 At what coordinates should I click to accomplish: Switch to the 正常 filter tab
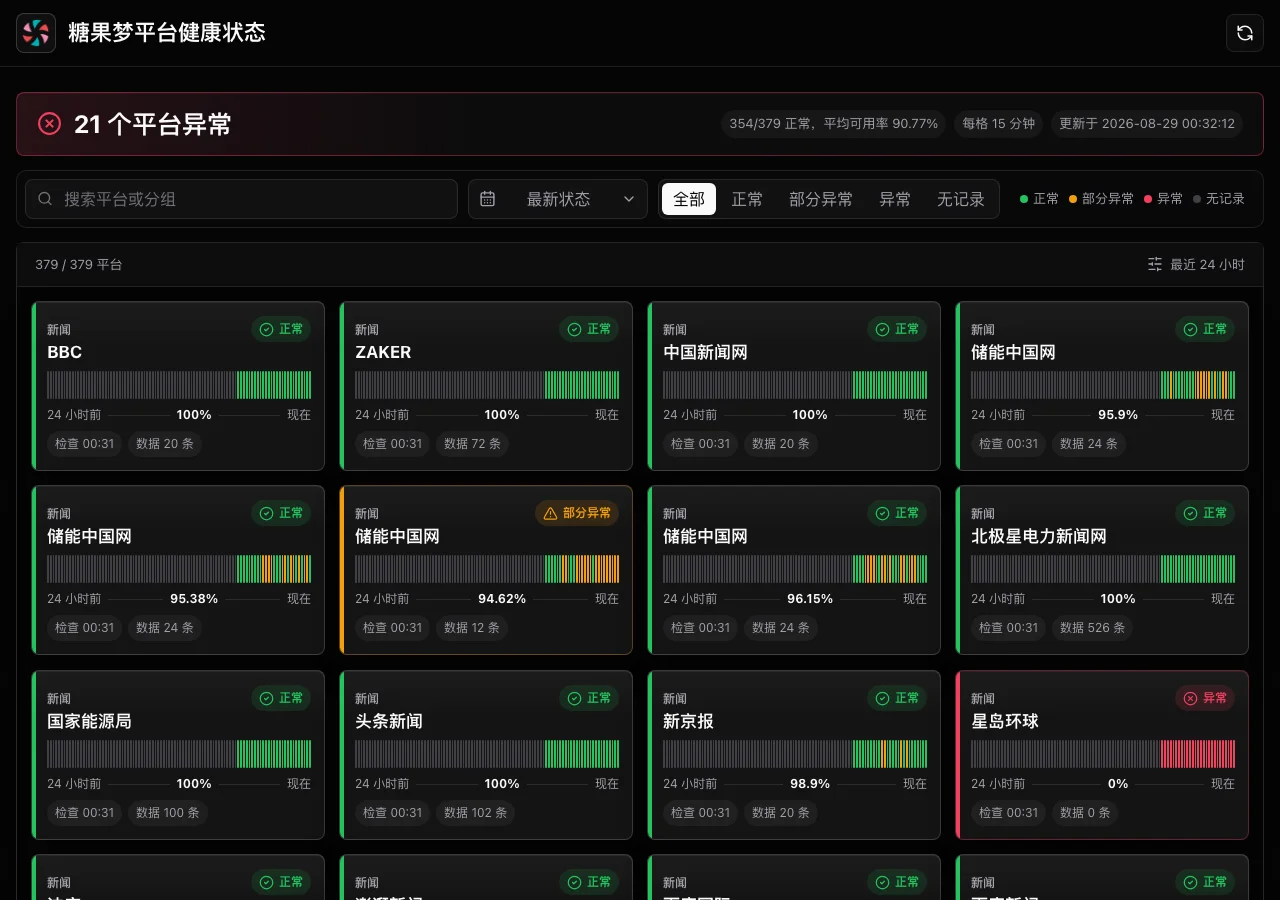[747, 199]
